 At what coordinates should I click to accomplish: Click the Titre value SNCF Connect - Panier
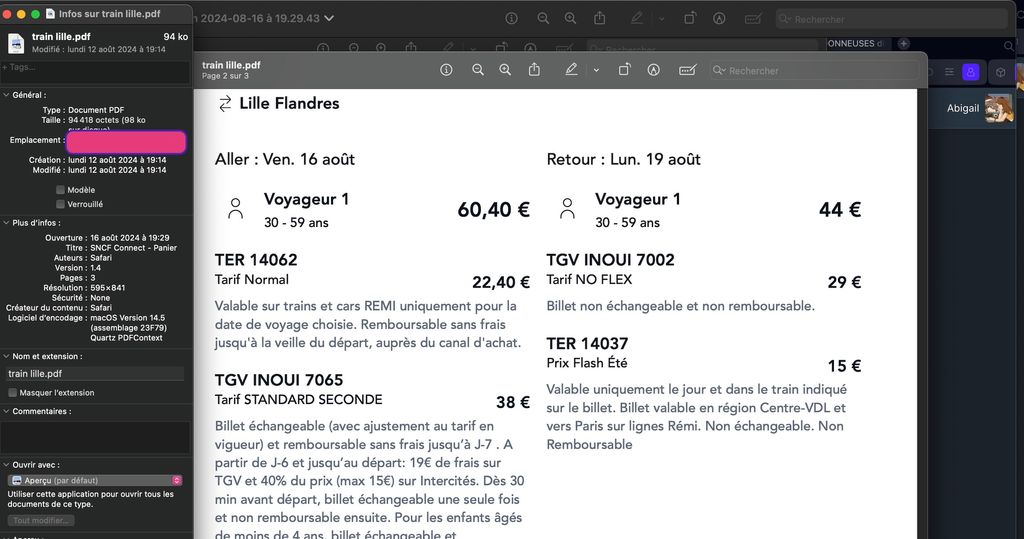131,248
